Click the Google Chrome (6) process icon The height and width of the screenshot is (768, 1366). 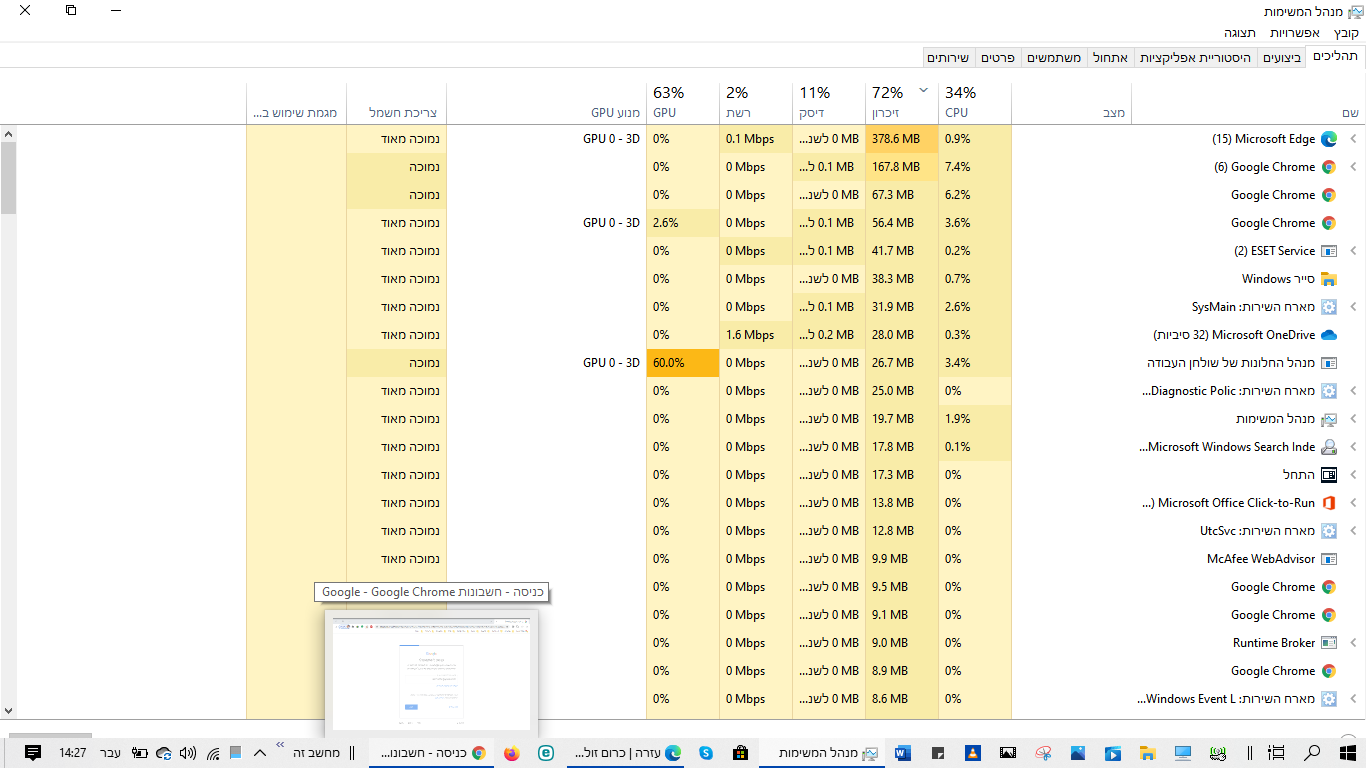(1329, 167)
